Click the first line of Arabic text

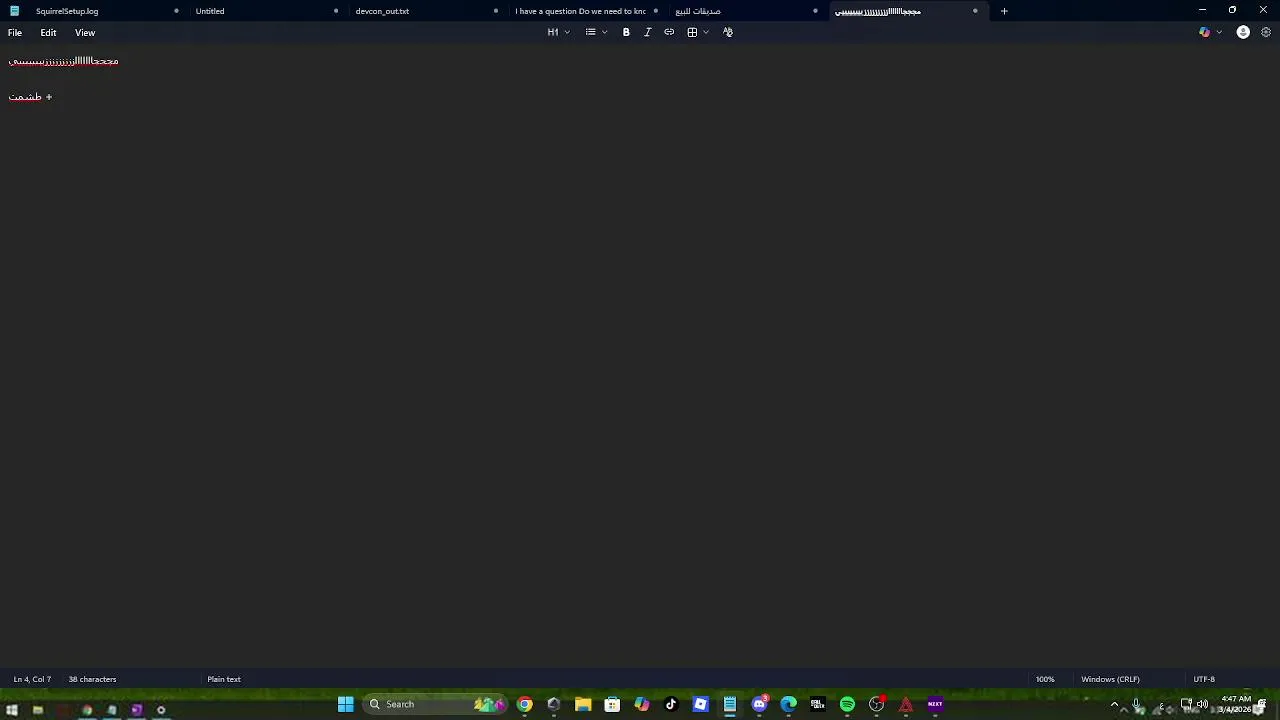[63, 61]
